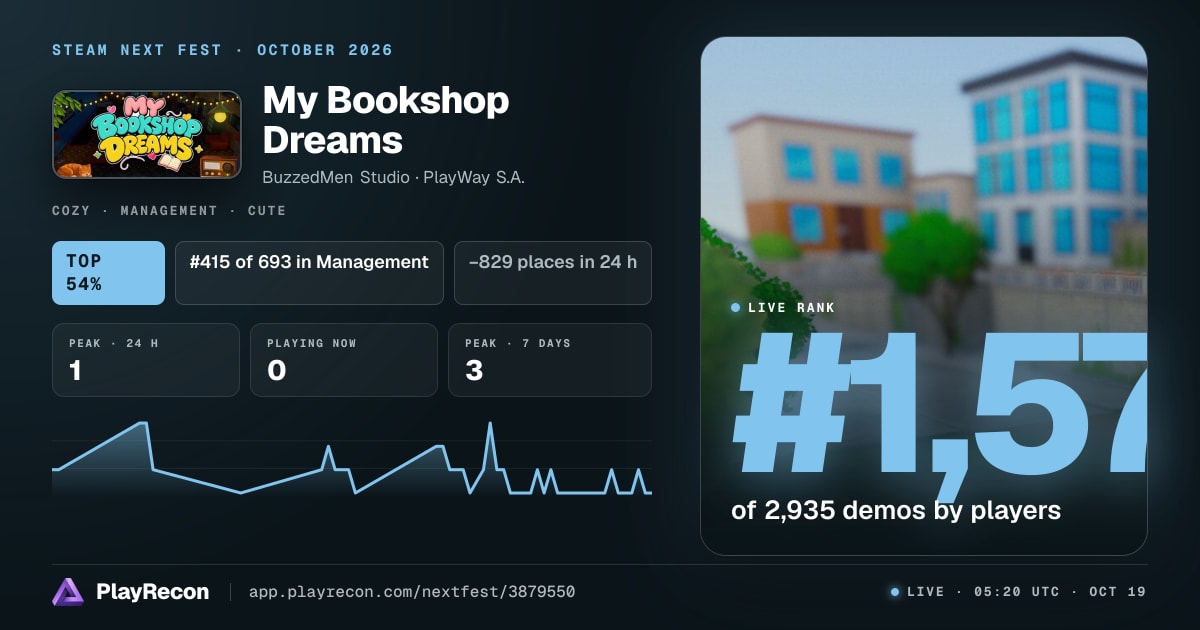Click the PLAYING NOW card
The height and width of the screenshot is (630, 1200).
344,360
